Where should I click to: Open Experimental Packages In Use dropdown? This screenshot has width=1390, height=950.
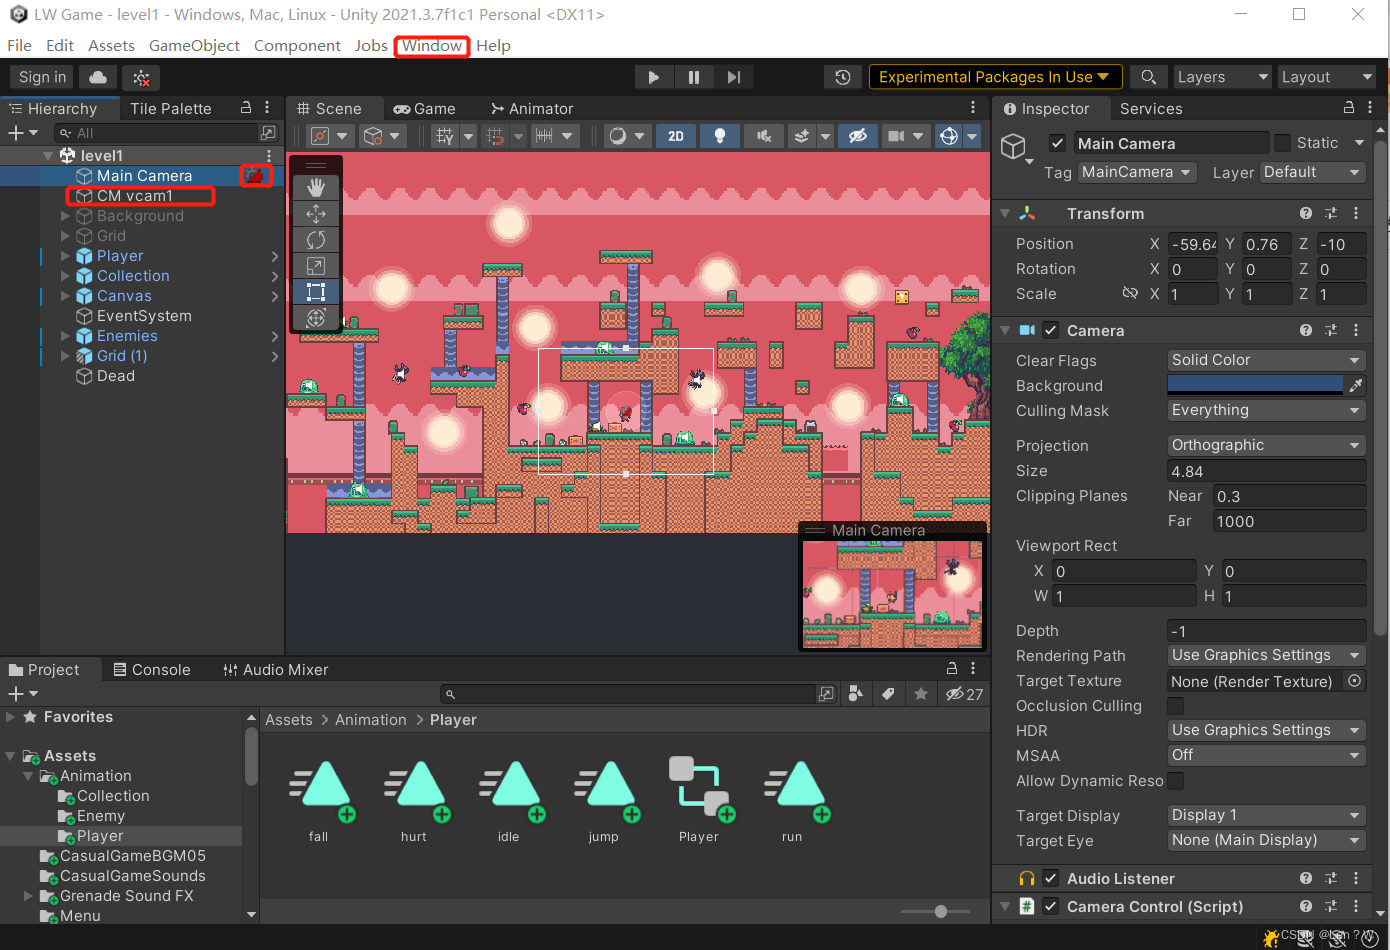point(995,77)
